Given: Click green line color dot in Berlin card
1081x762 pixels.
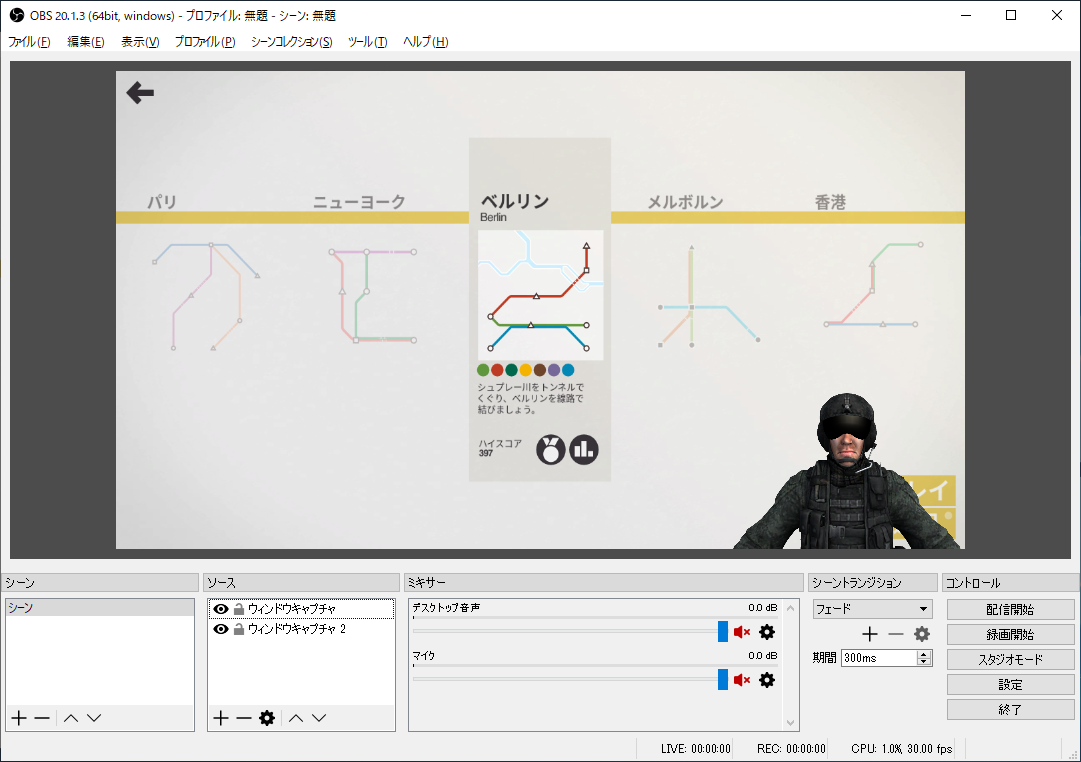Looking at the screenshot, I should tap(483, 370).
